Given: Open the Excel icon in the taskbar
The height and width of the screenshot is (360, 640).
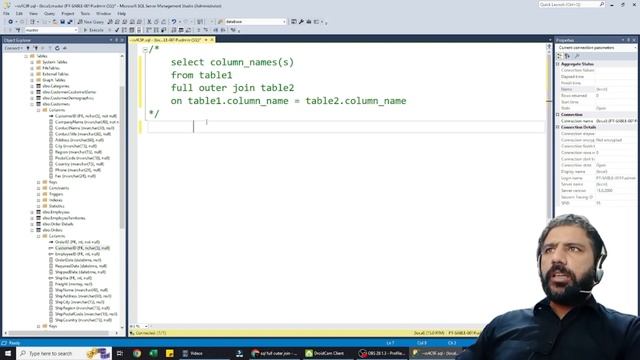Looking at the screenshot, I should coord(153,353).
